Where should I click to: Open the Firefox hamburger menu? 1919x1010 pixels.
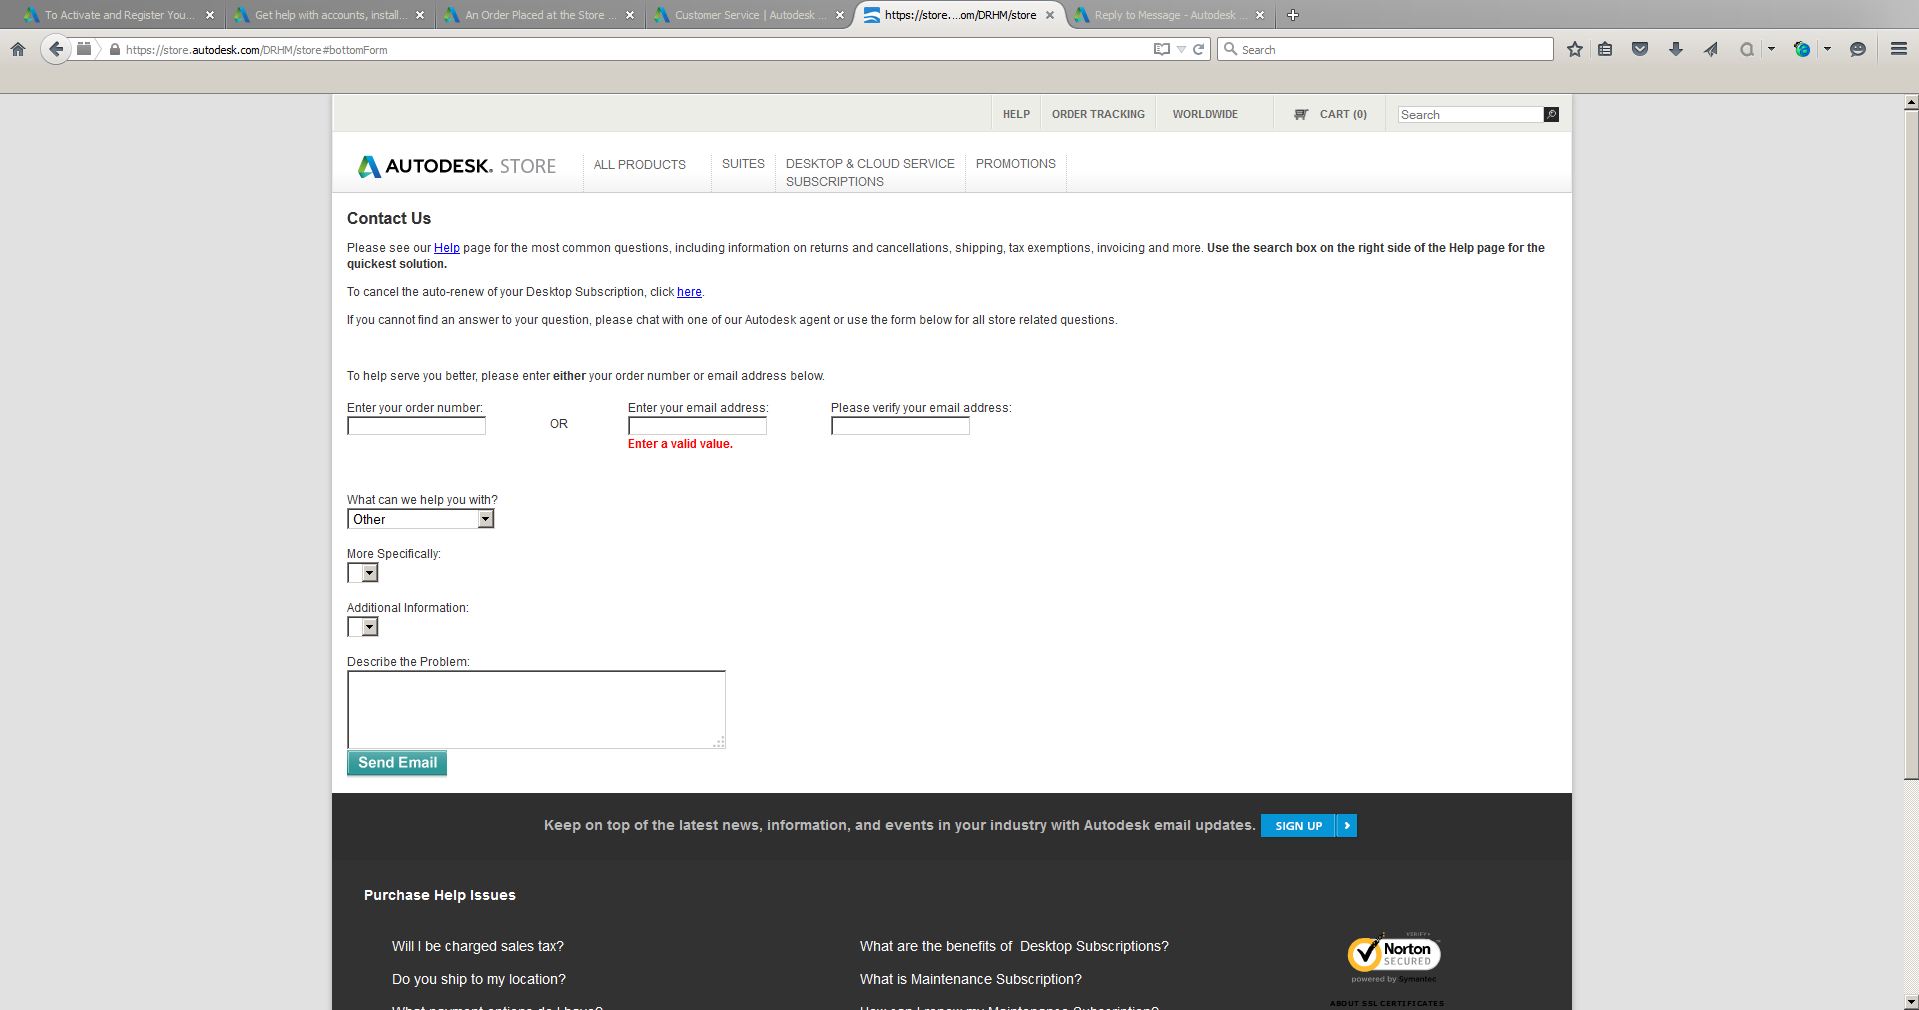tap(1898, 49)
